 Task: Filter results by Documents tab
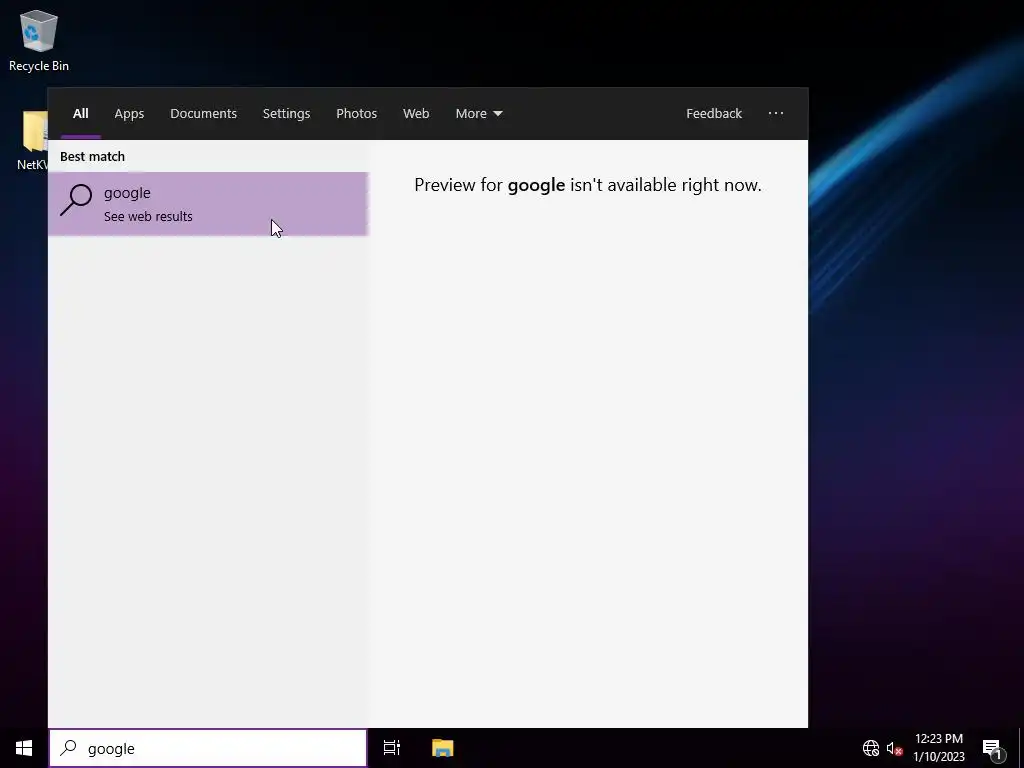click(203, 113)
